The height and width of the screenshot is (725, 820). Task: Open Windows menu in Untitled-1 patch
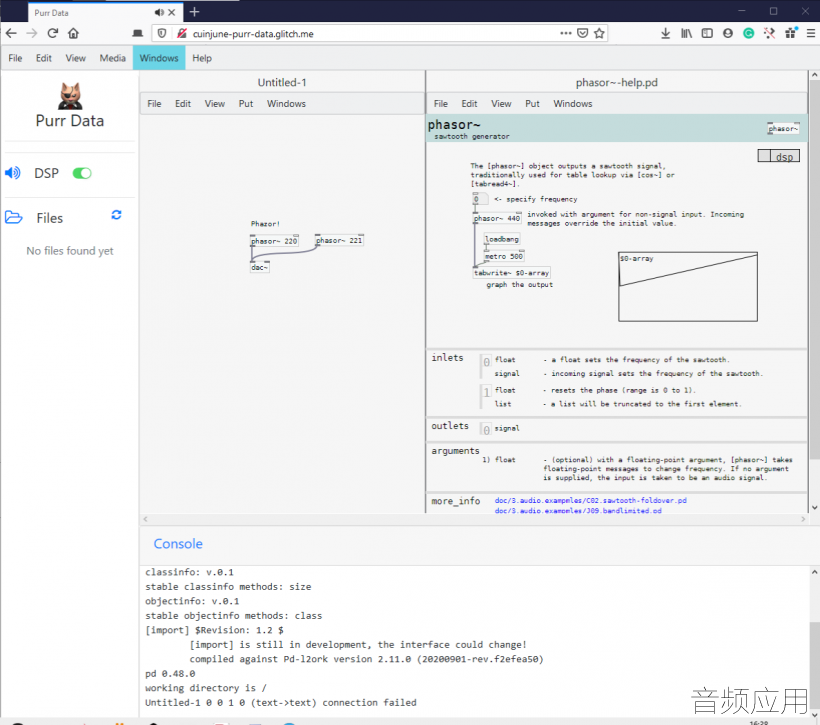pyautogui.click(x=286, y=104)
